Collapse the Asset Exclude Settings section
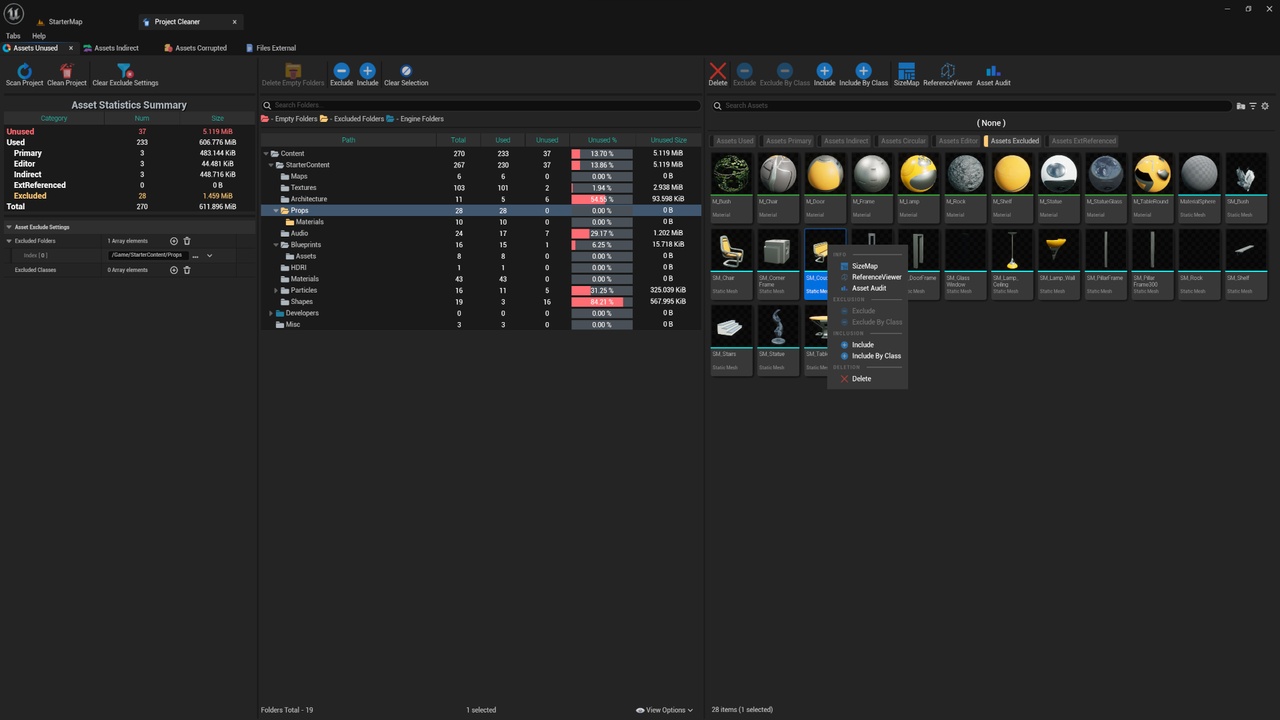 click(9, 227)
